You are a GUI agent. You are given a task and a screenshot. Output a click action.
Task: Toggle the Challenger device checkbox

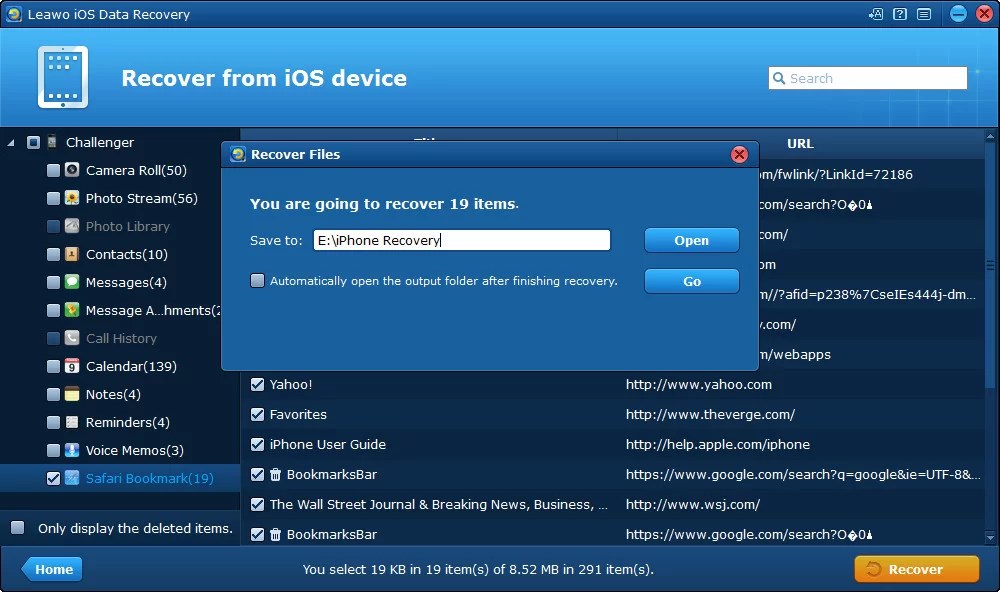[34, 142]
